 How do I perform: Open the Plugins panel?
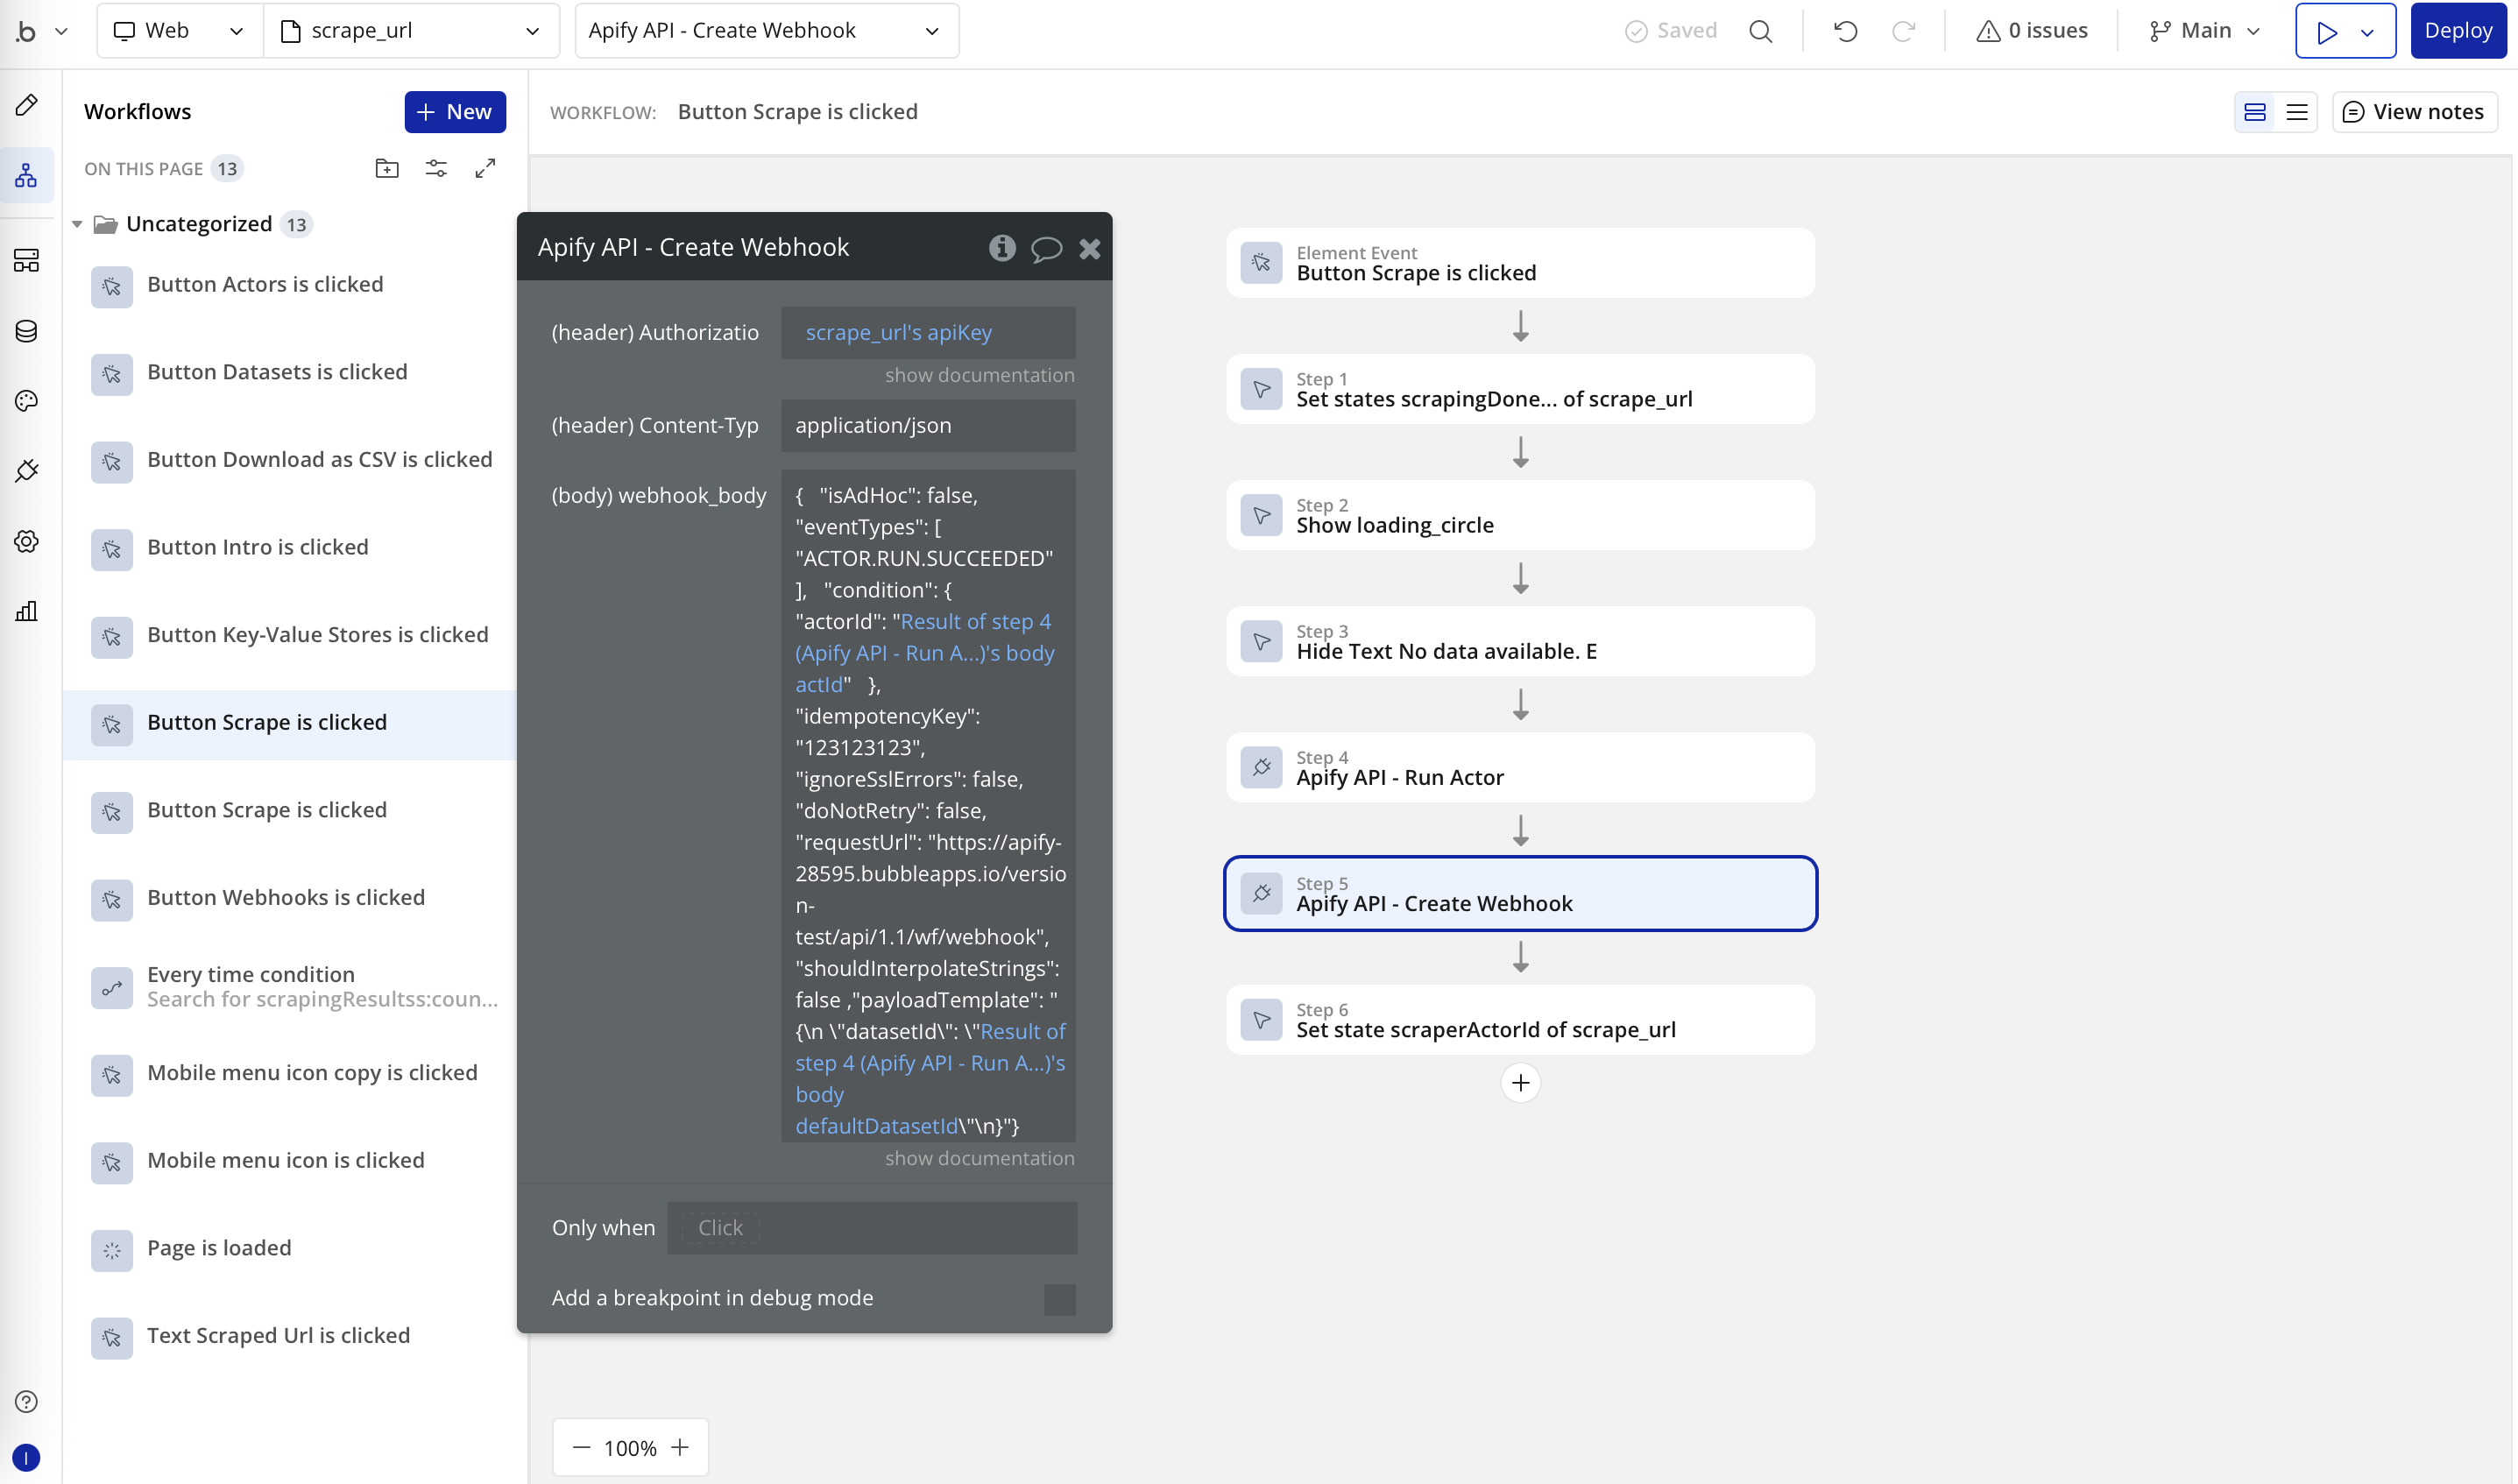click(27, 470)
